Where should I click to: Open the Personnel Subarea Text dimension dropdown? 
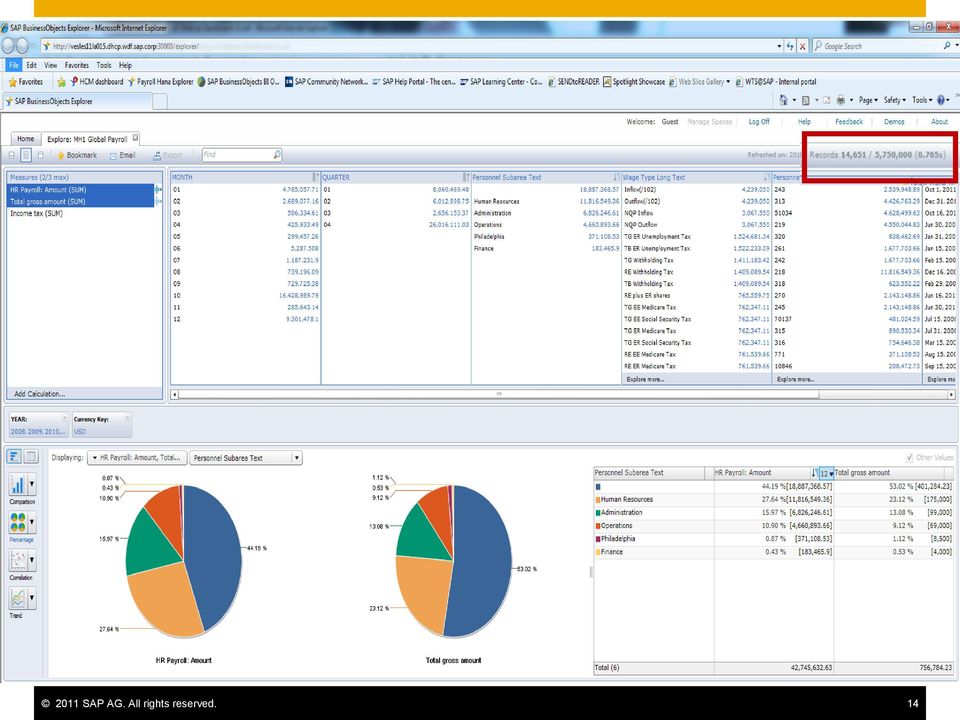246,457
